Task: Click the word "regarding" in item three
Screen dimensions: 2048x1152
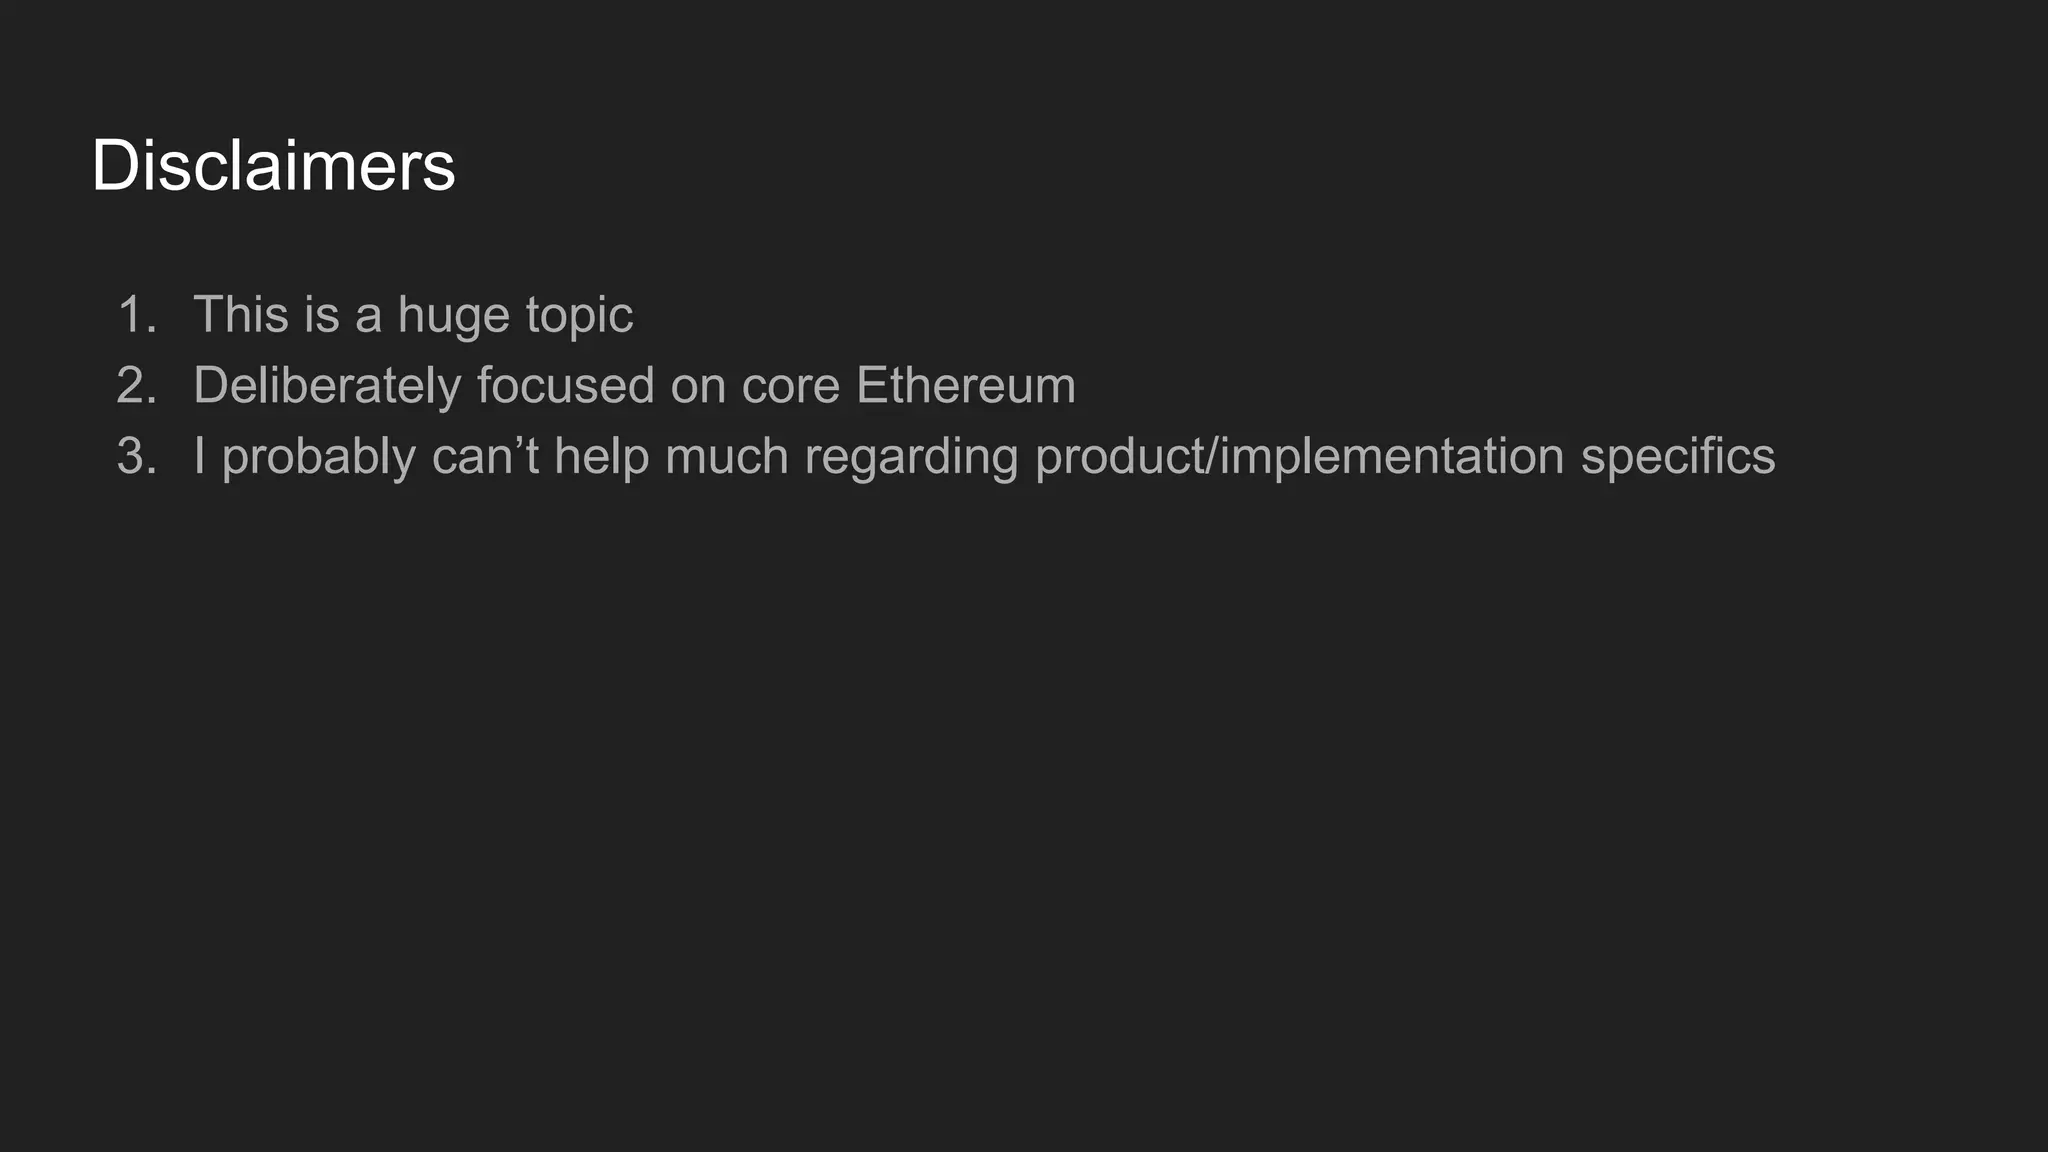Action: click(x=911, y=457)
